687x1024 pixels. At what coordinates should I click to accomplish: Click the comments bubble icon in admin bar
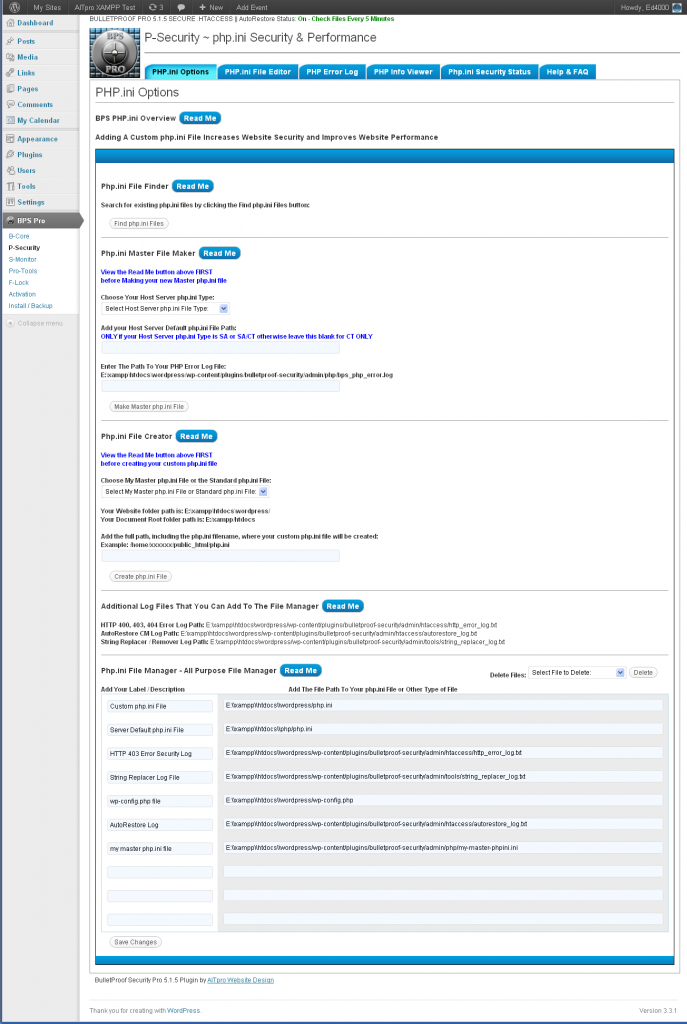click(x=181, y=7)
